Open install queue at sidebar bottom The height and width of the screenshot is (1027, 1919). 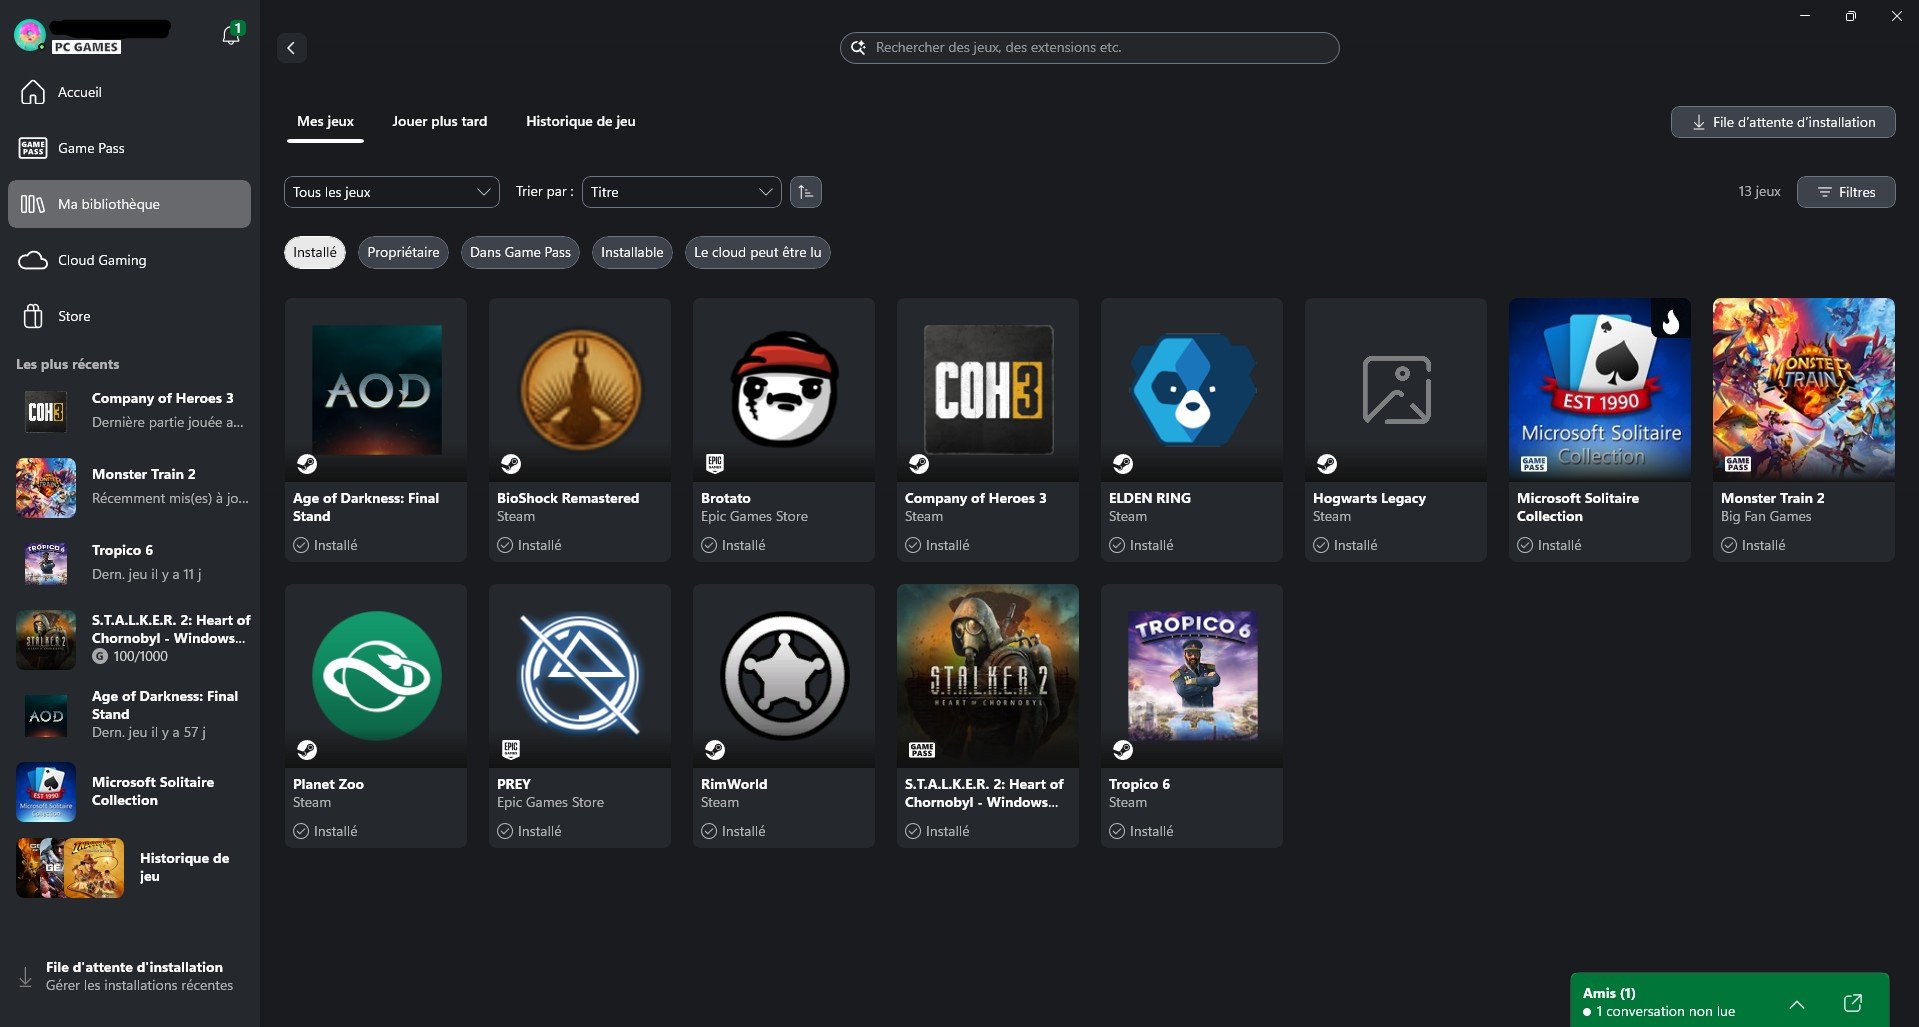click(x=129, y=976)
